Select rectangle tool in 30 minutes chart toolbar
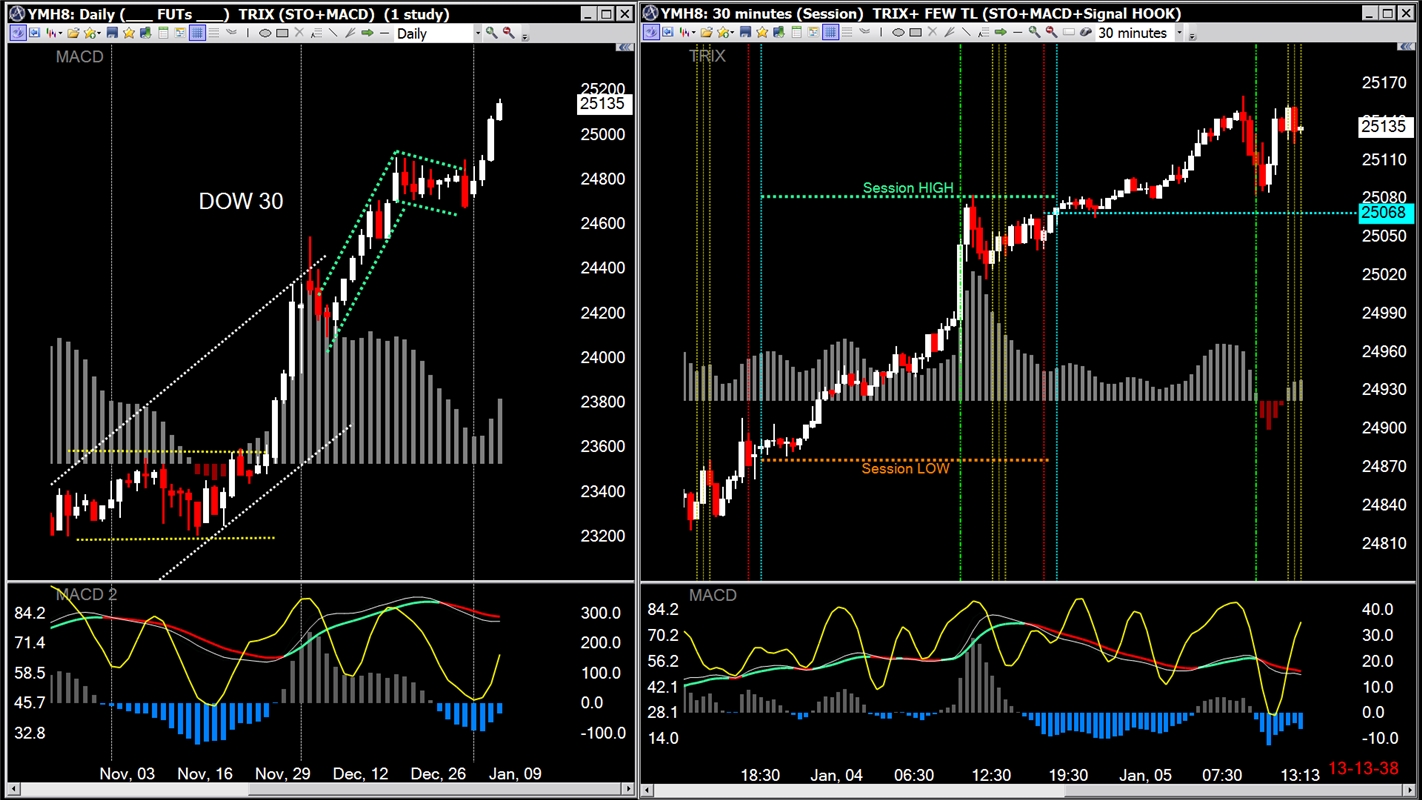Image resolution: width=1422 pixels, height=800 pixels. tap(916, 33)
